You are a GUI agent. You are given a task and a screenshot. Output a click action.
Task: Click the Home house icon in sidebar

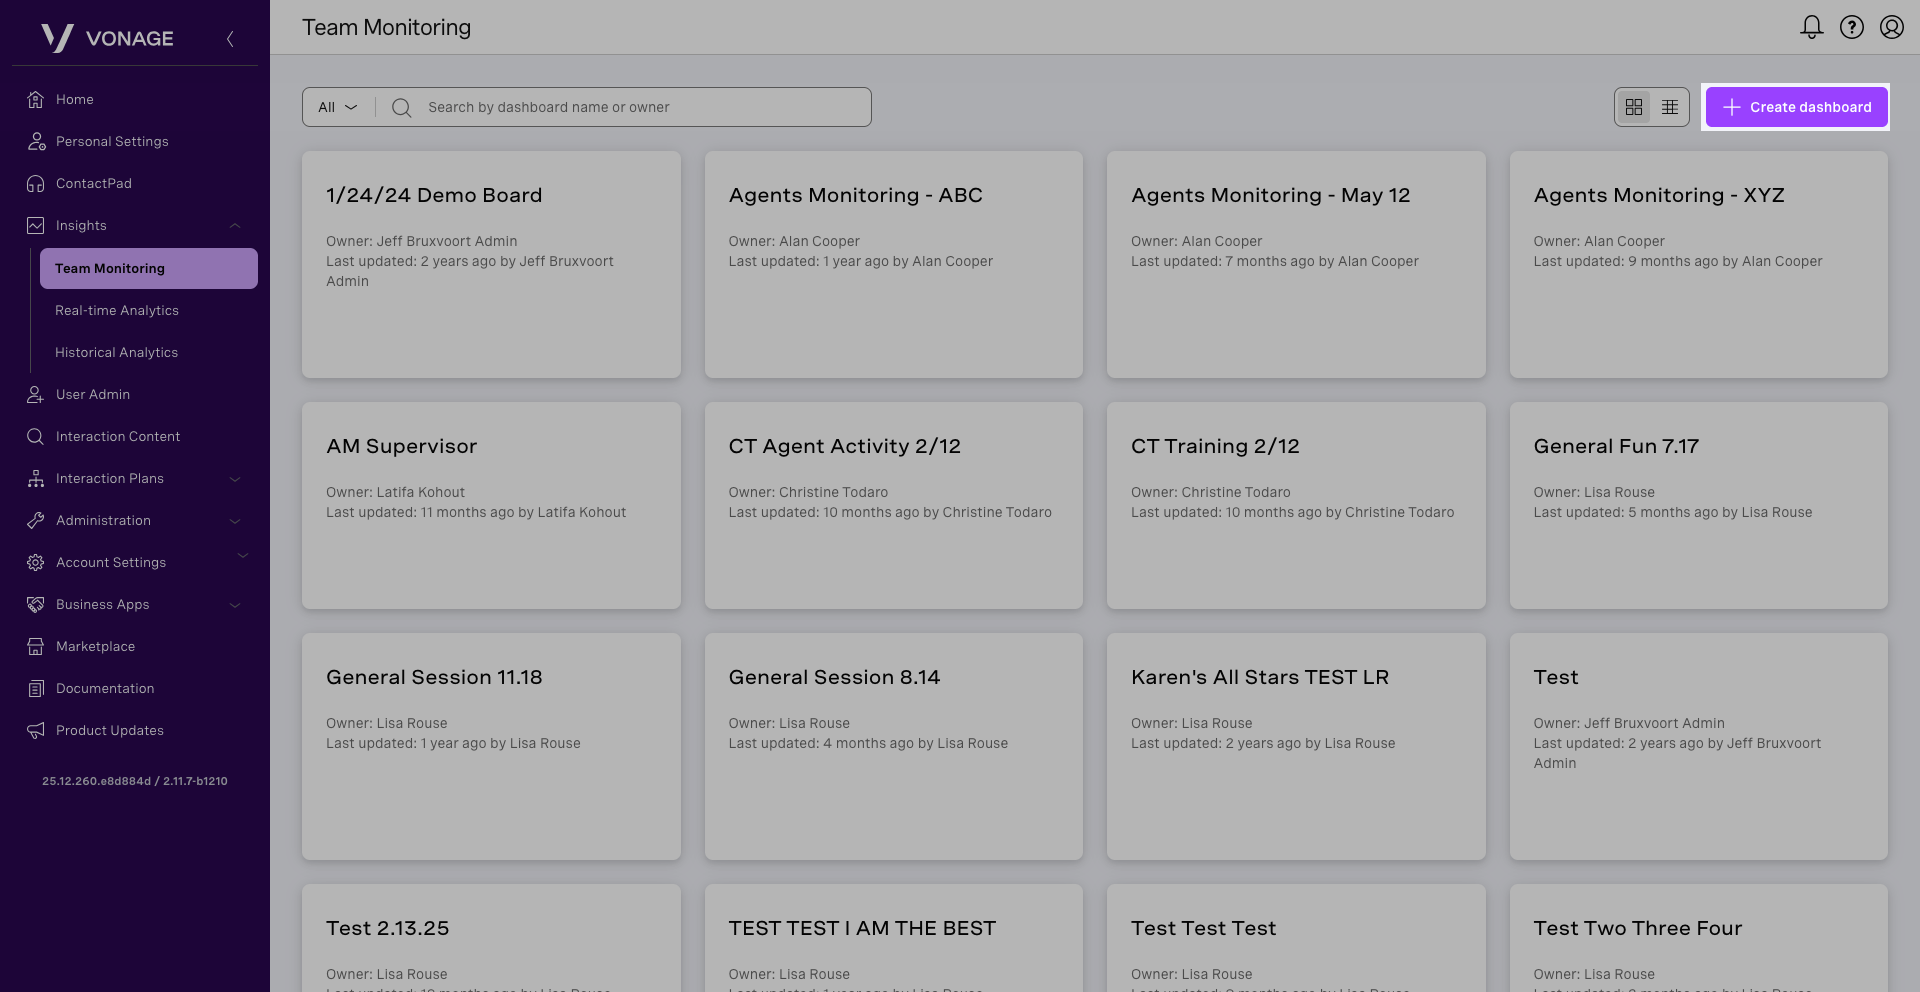click(36, 99)
